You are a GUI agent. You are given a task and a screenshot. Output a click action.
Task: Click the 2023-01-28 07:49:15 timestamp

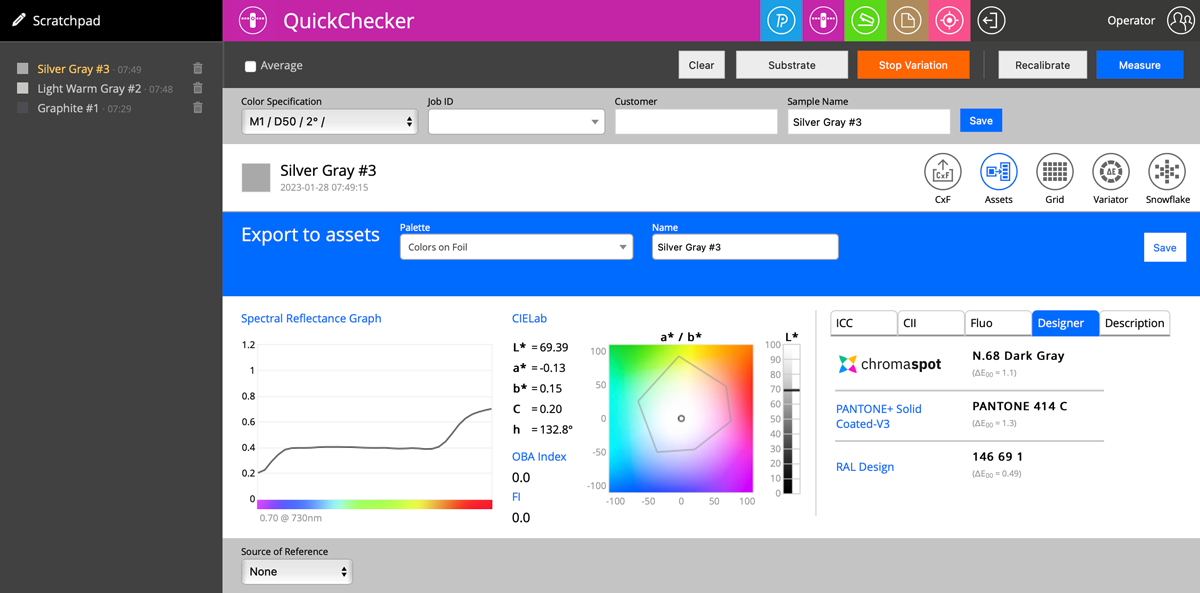coord(324,188)
